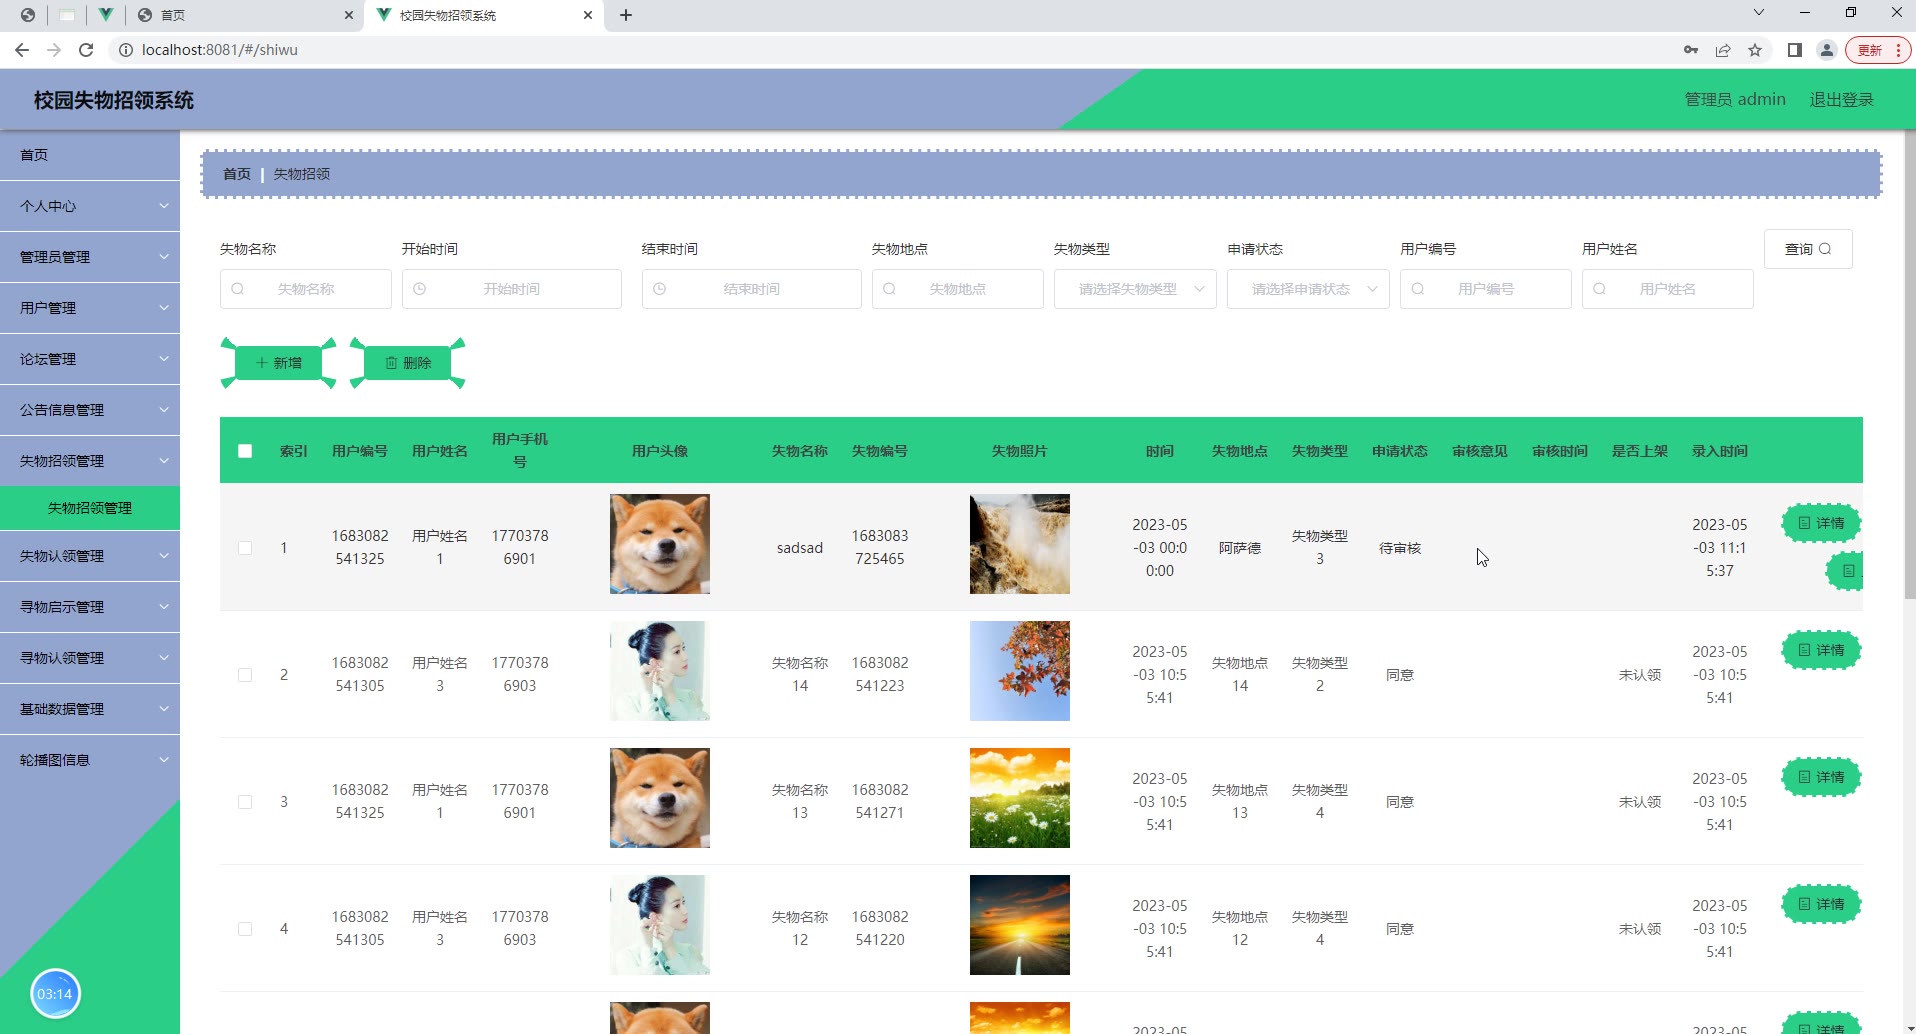Collapse the 失物招领管理 parent menu
Image resolution: width=1916 pixels, height=1034 pixels.
[90, 461]
